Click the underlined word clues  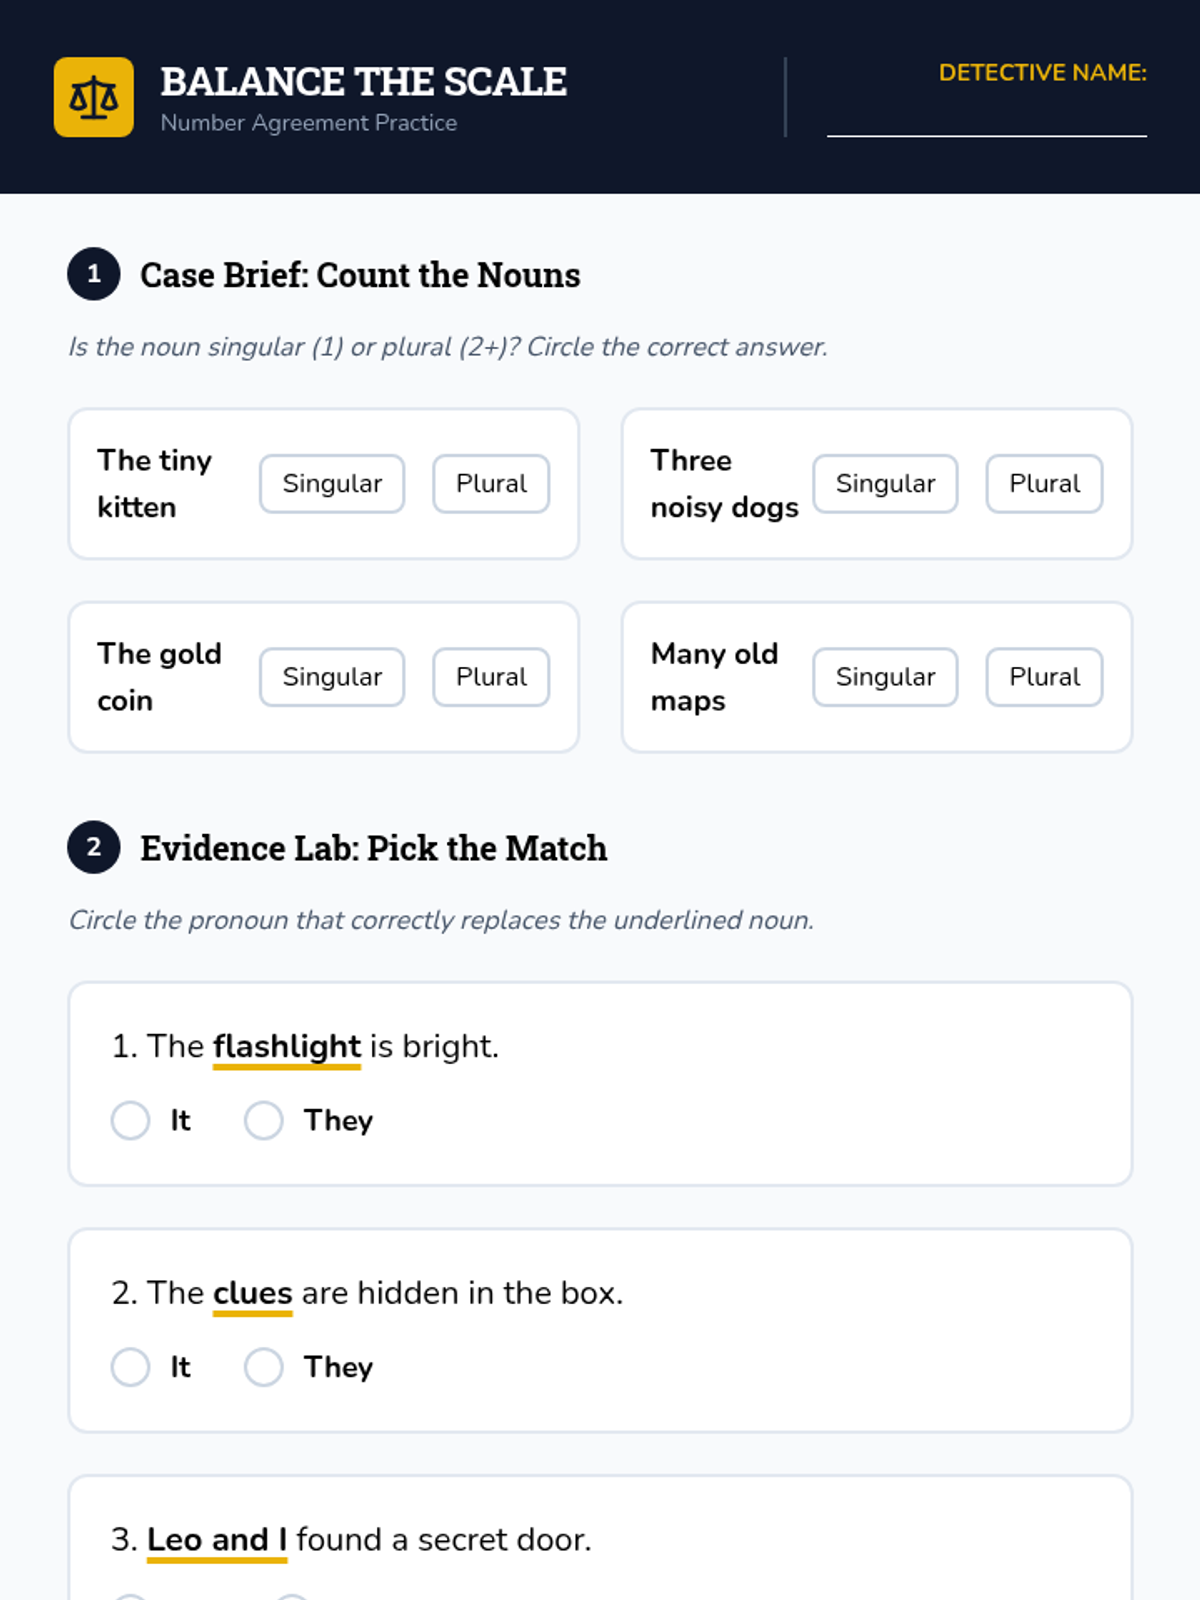[x=252, y=1293]
